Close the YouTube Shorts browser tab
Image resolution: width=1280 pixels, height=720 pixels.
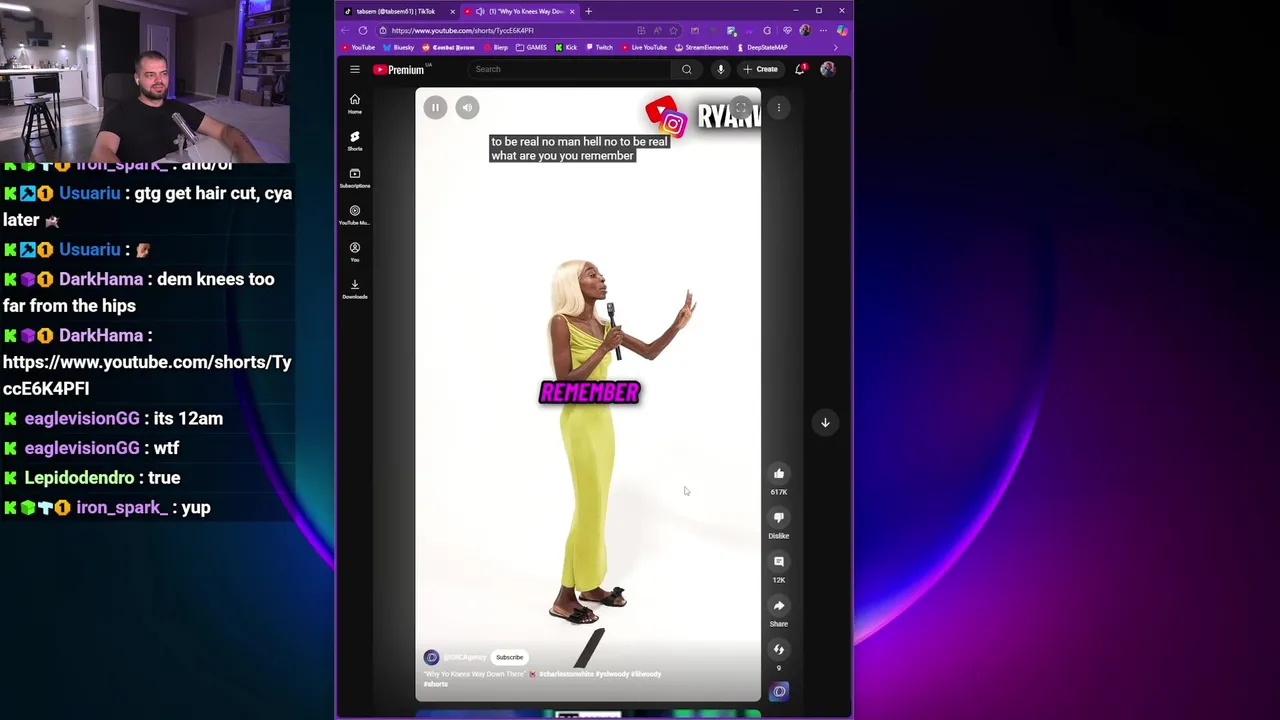(572, 11)
